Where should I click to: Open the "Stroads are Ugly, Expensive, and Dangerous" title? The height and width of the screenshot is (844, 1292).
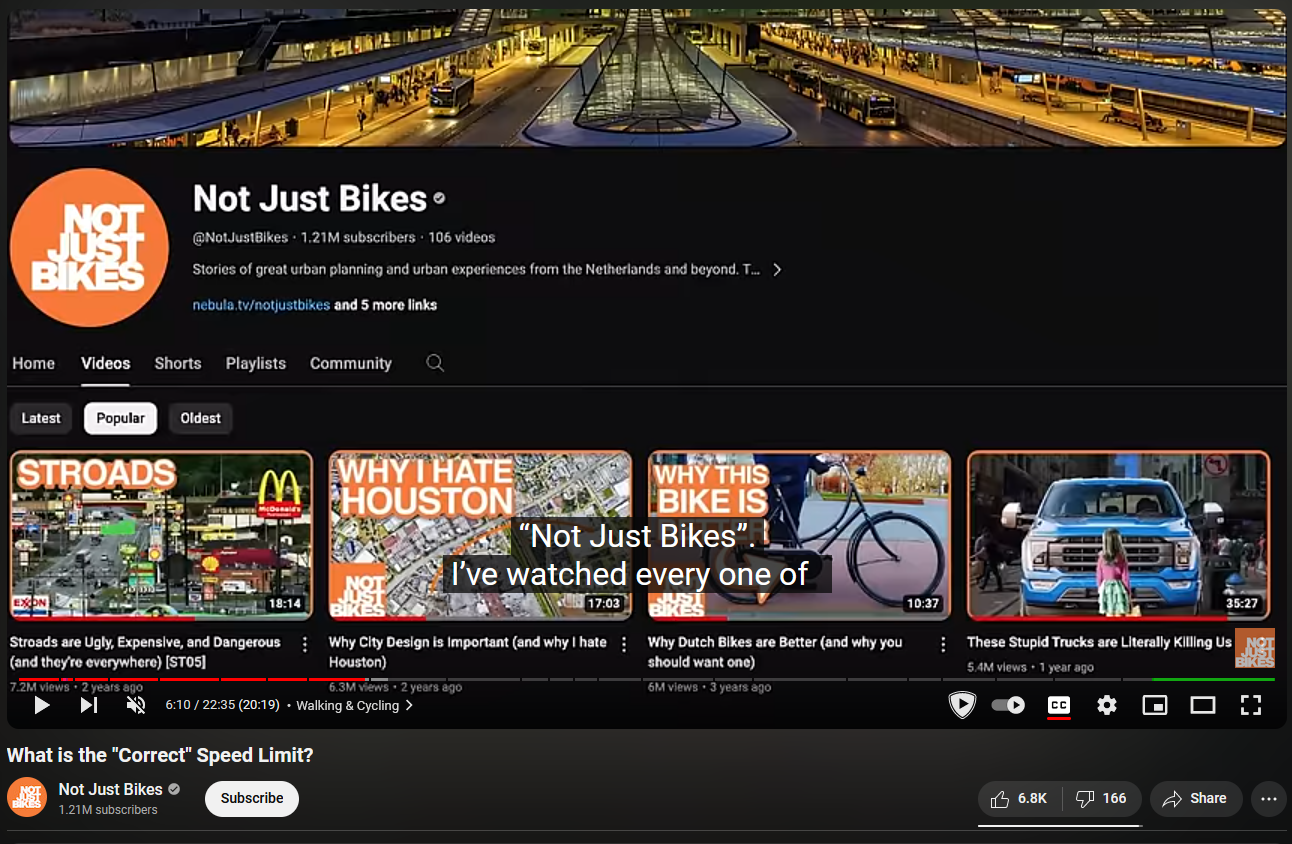point(145,652)
